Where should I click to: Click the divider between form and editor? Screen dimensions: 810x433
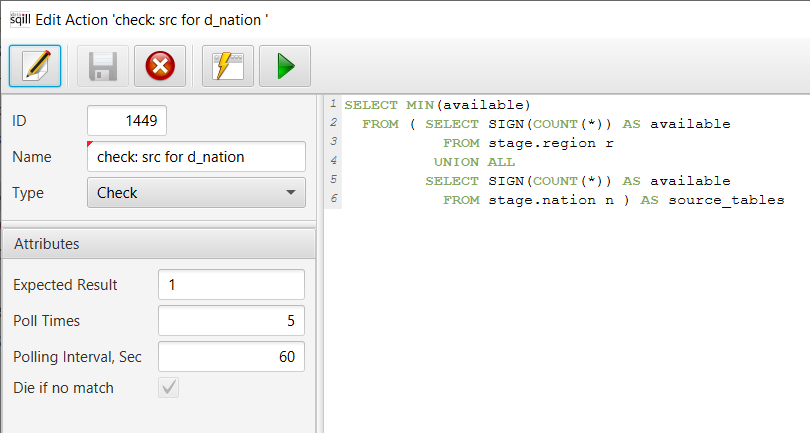(319, 260)
